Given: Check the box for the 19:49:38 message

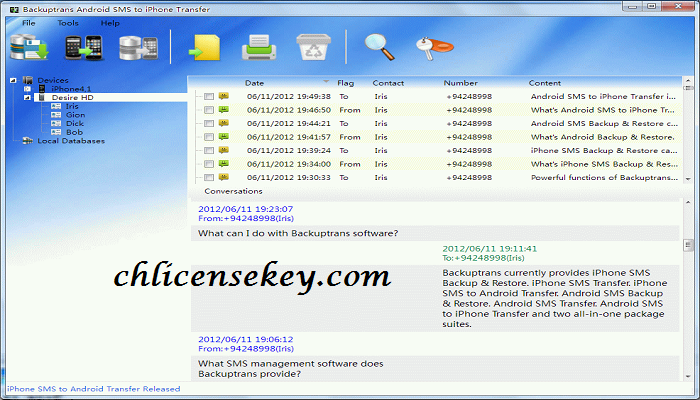Looking at the screenshot, I should pos(209,96).
